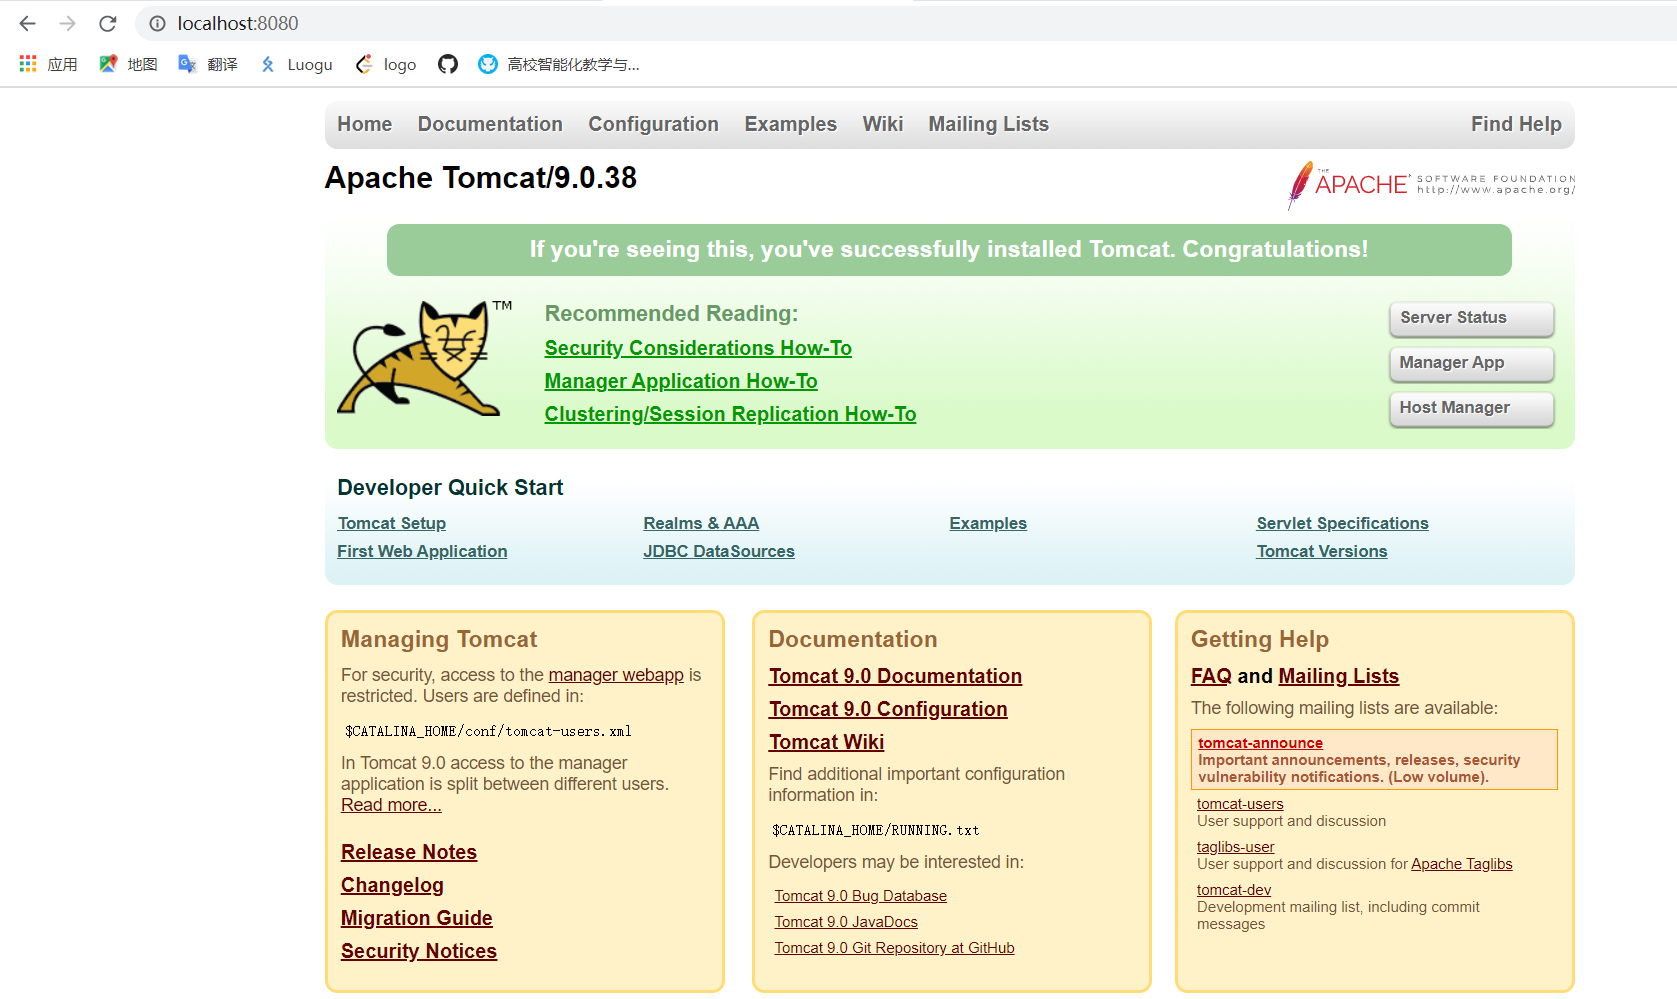Click Find Help in the navigation bar

[x=1516, y=124]
